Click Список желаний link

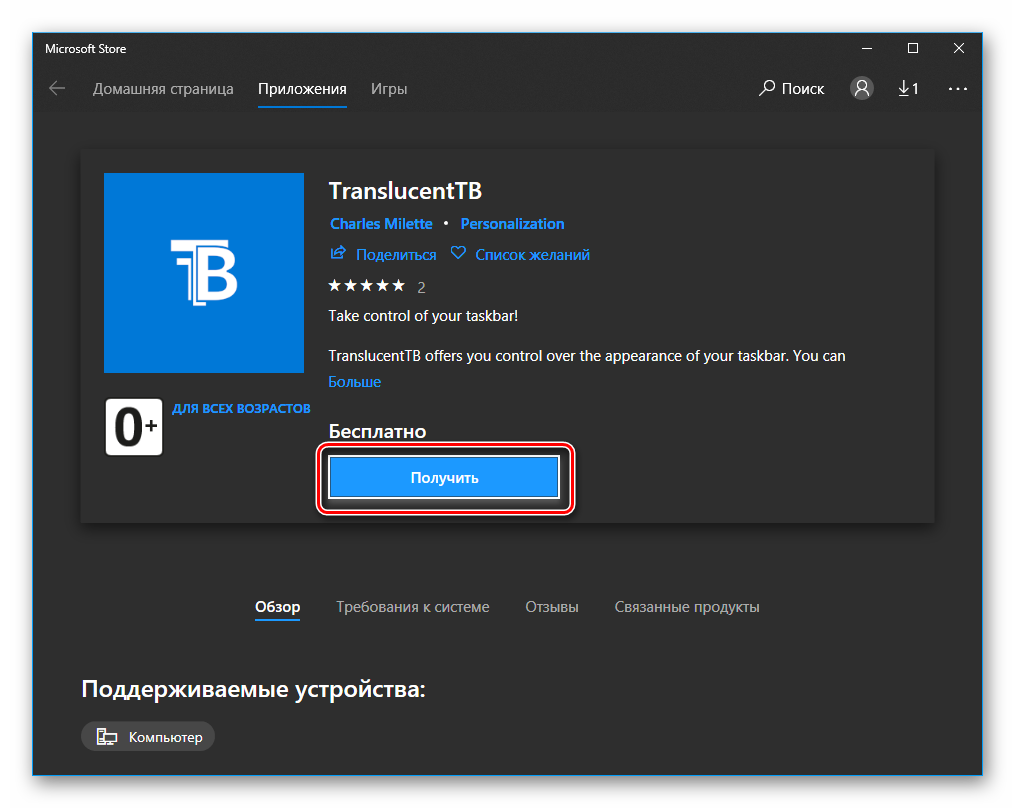tap(533, 255)
